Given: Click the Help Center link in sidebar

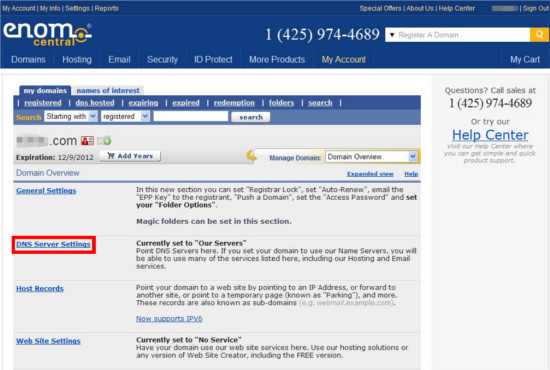Looking at the screenshot, I should (490, 135).
